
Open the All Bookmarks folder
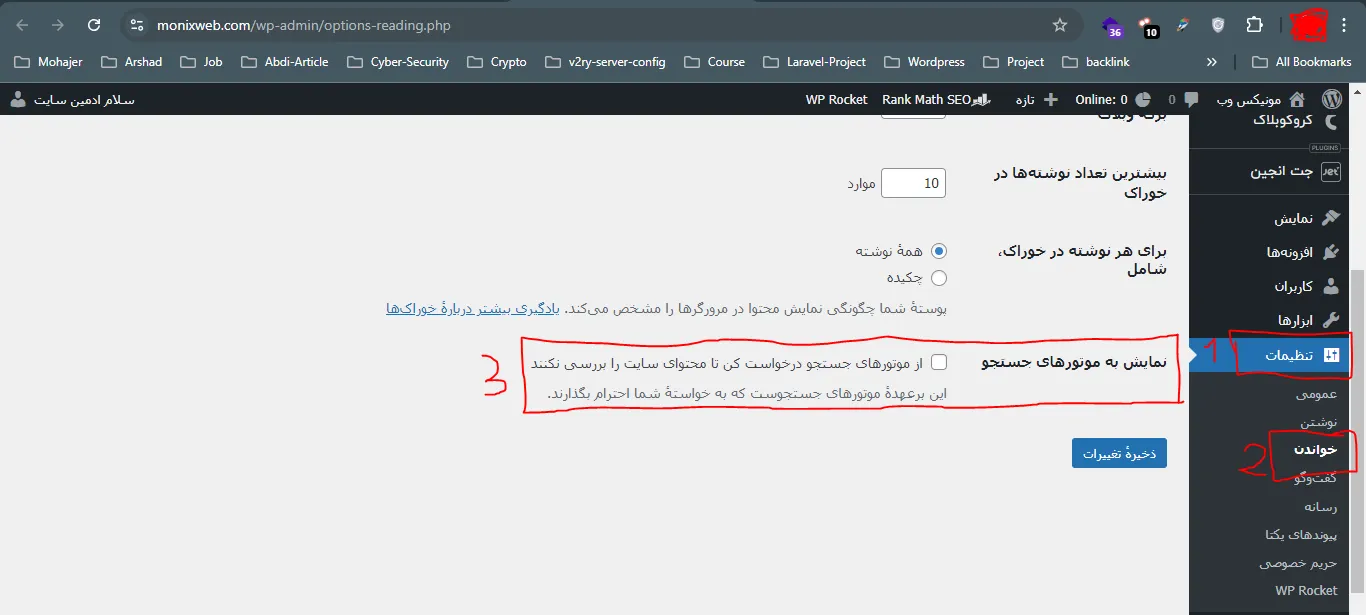pyautogui.click(x=1301, y=62)
